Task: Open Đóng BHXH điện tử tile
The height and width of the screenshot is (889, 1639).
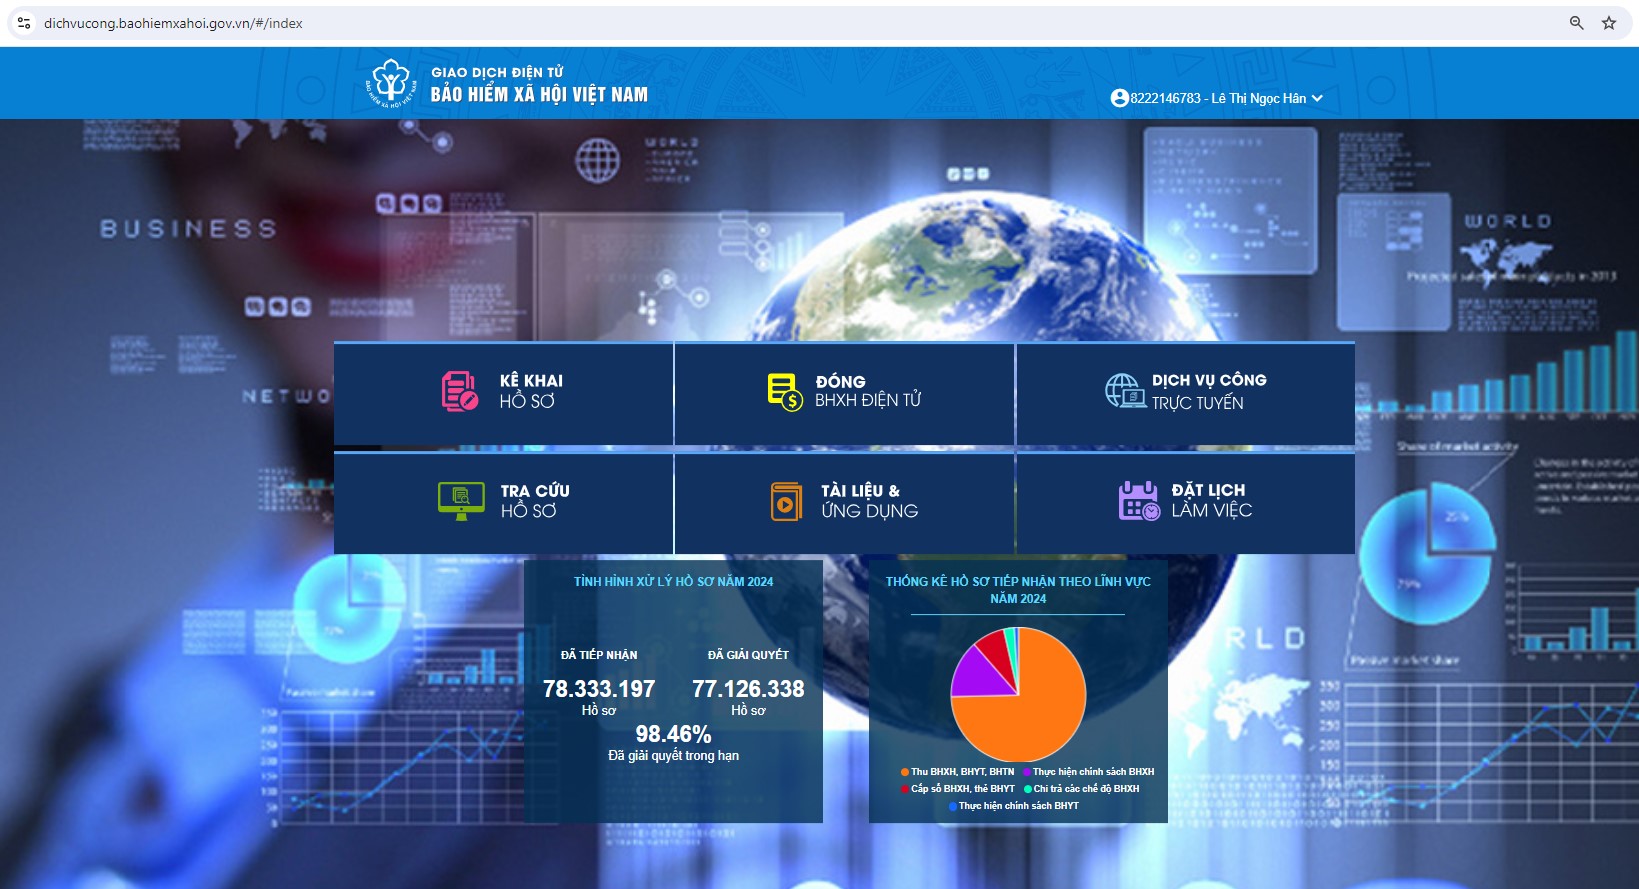Action: click(845, 393)
